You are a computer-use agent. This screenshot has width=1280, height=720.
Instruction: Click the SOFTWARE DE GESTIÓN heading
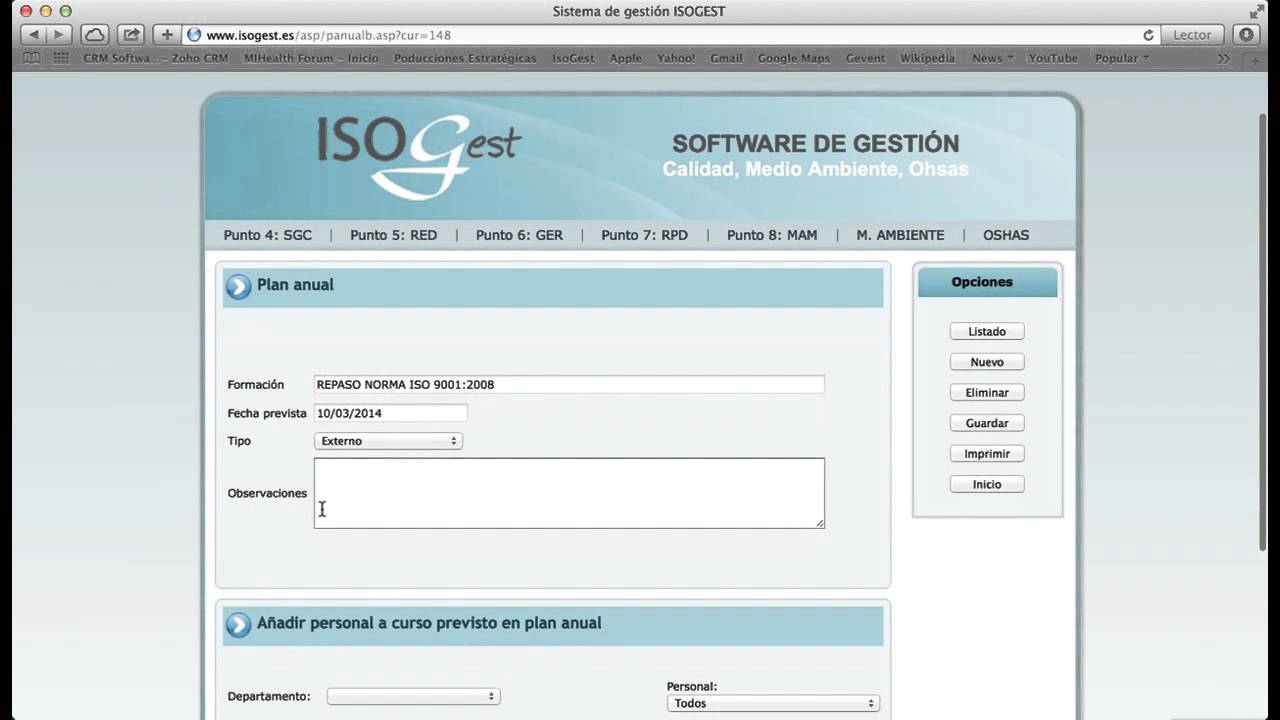pos(815,144)
